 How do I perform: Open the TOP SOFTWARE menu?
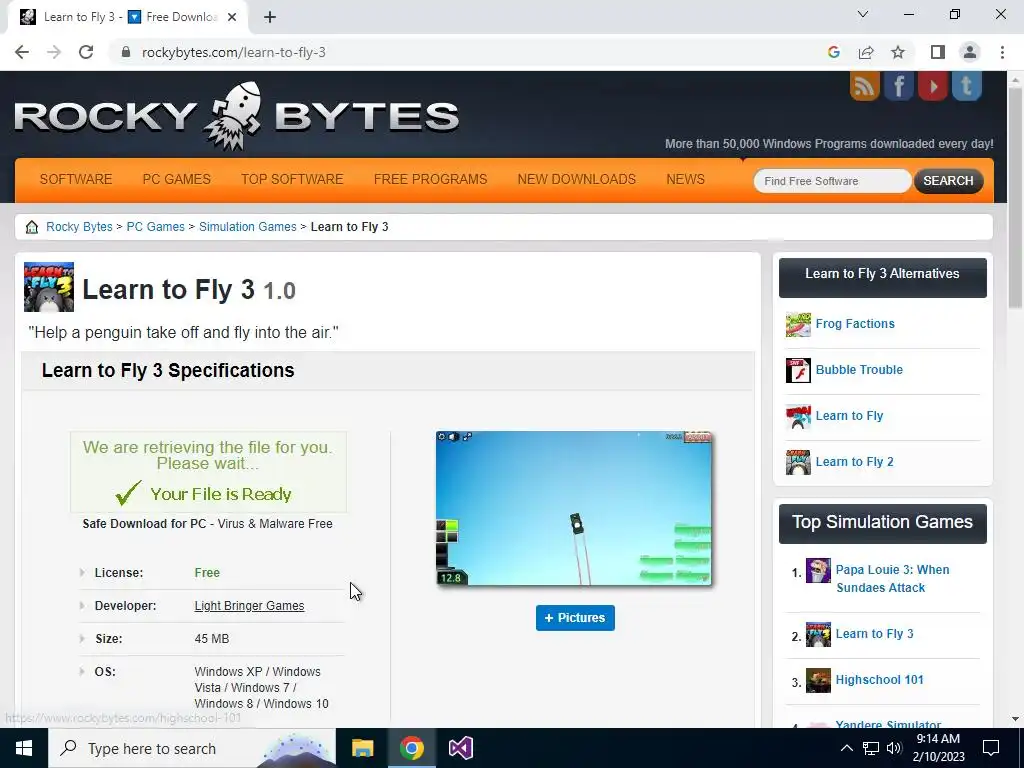point(292,180)
